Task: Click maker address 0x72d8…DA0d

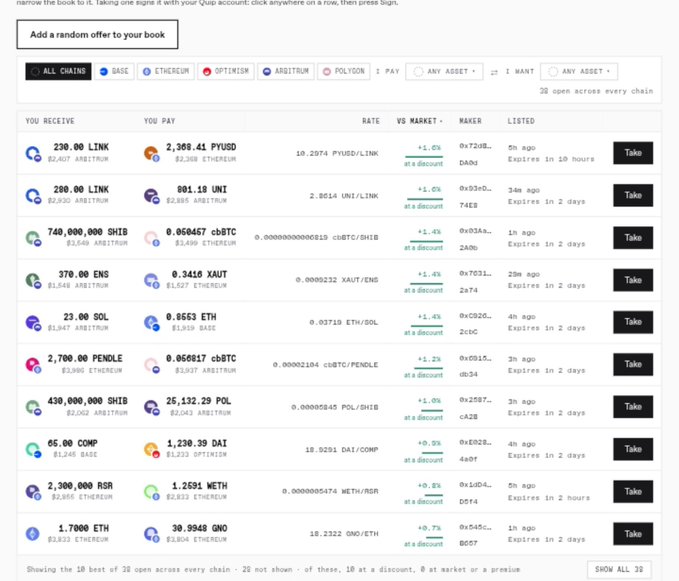Action: pyautogui.click(x=475, y=154)
